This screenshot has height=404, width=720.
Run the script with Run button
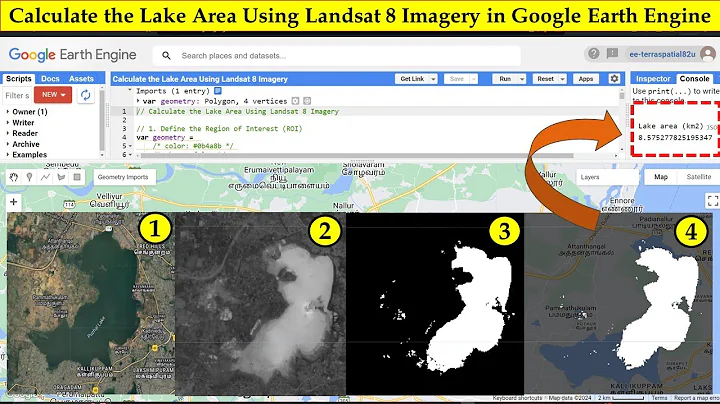505,79
